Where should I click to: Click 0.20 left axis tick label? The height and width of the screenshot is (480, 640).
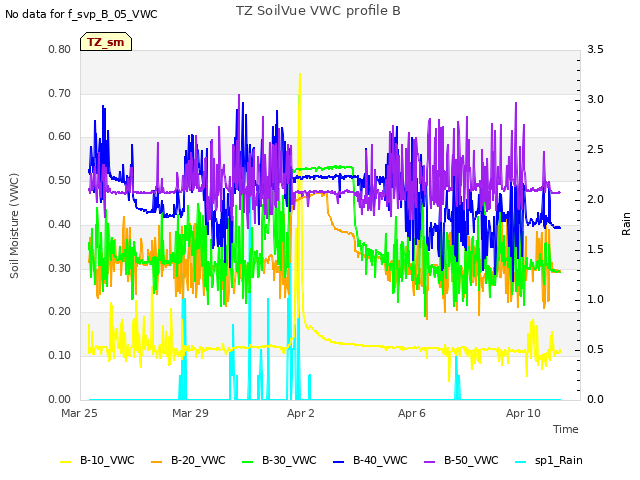click(60, 311)
